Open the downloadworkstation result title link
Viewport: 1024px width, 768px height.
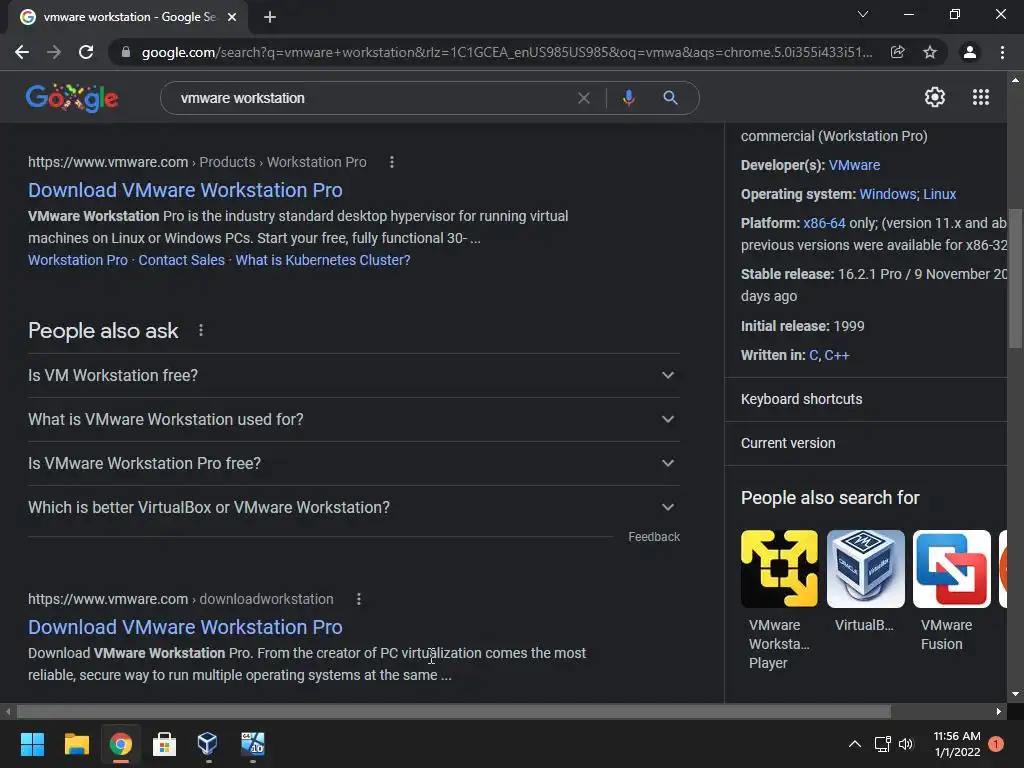[185, 627]
